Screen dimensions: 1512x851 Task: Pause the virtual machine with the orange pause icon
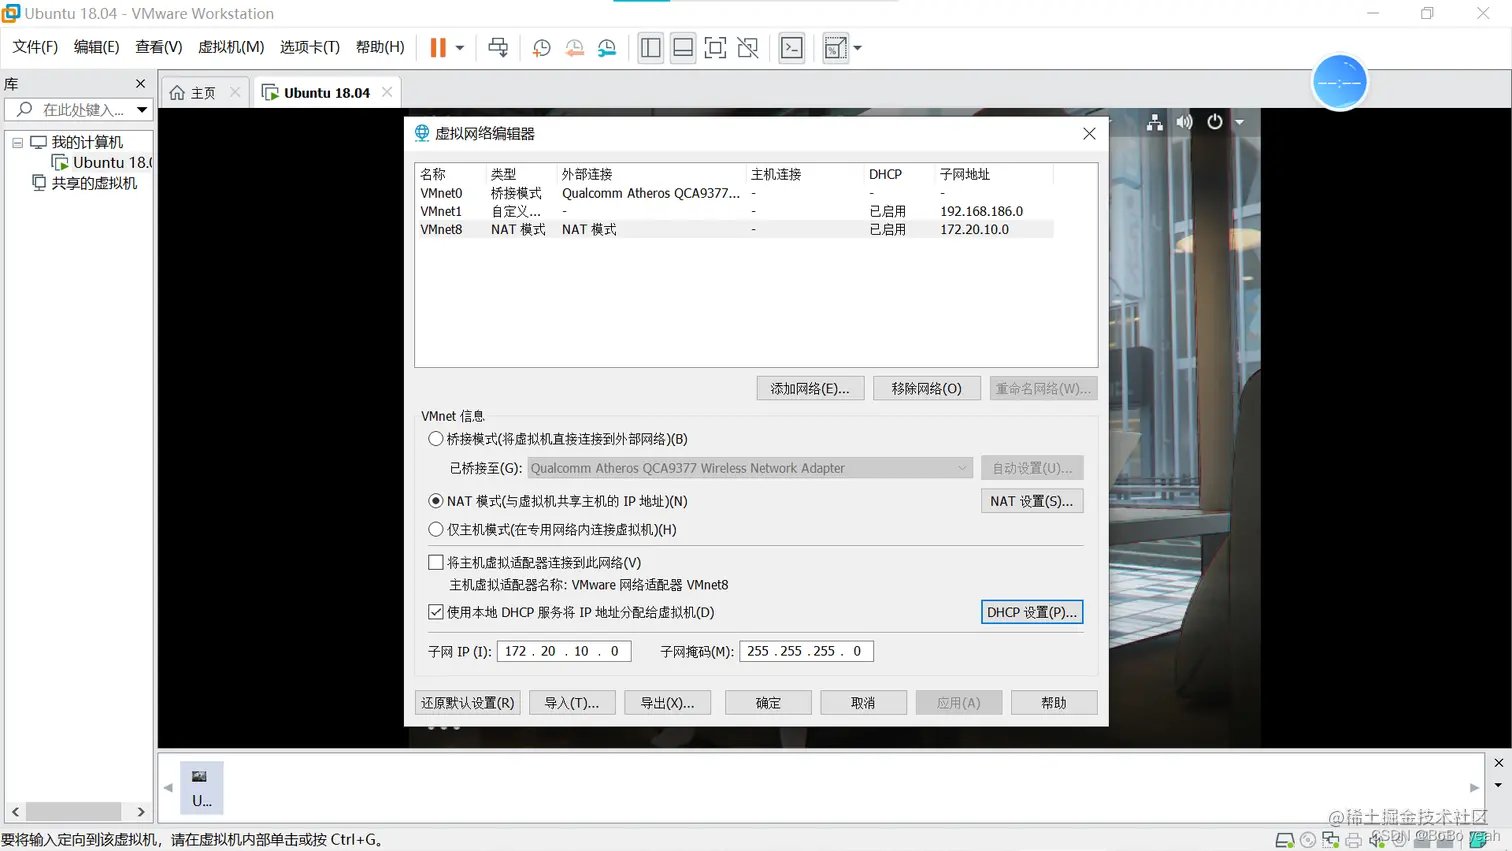point(438,48)
